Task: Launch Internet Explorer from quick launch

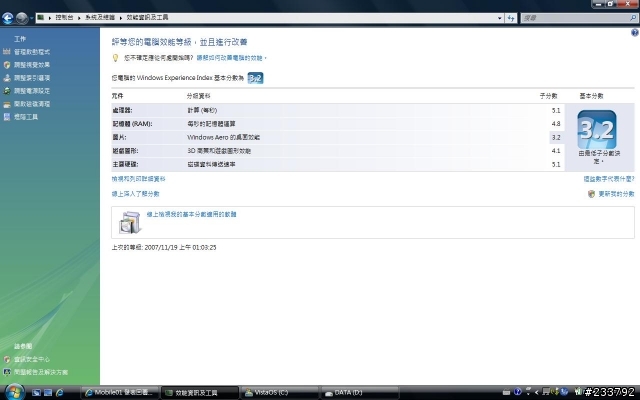Action: [x=60, y=393]
